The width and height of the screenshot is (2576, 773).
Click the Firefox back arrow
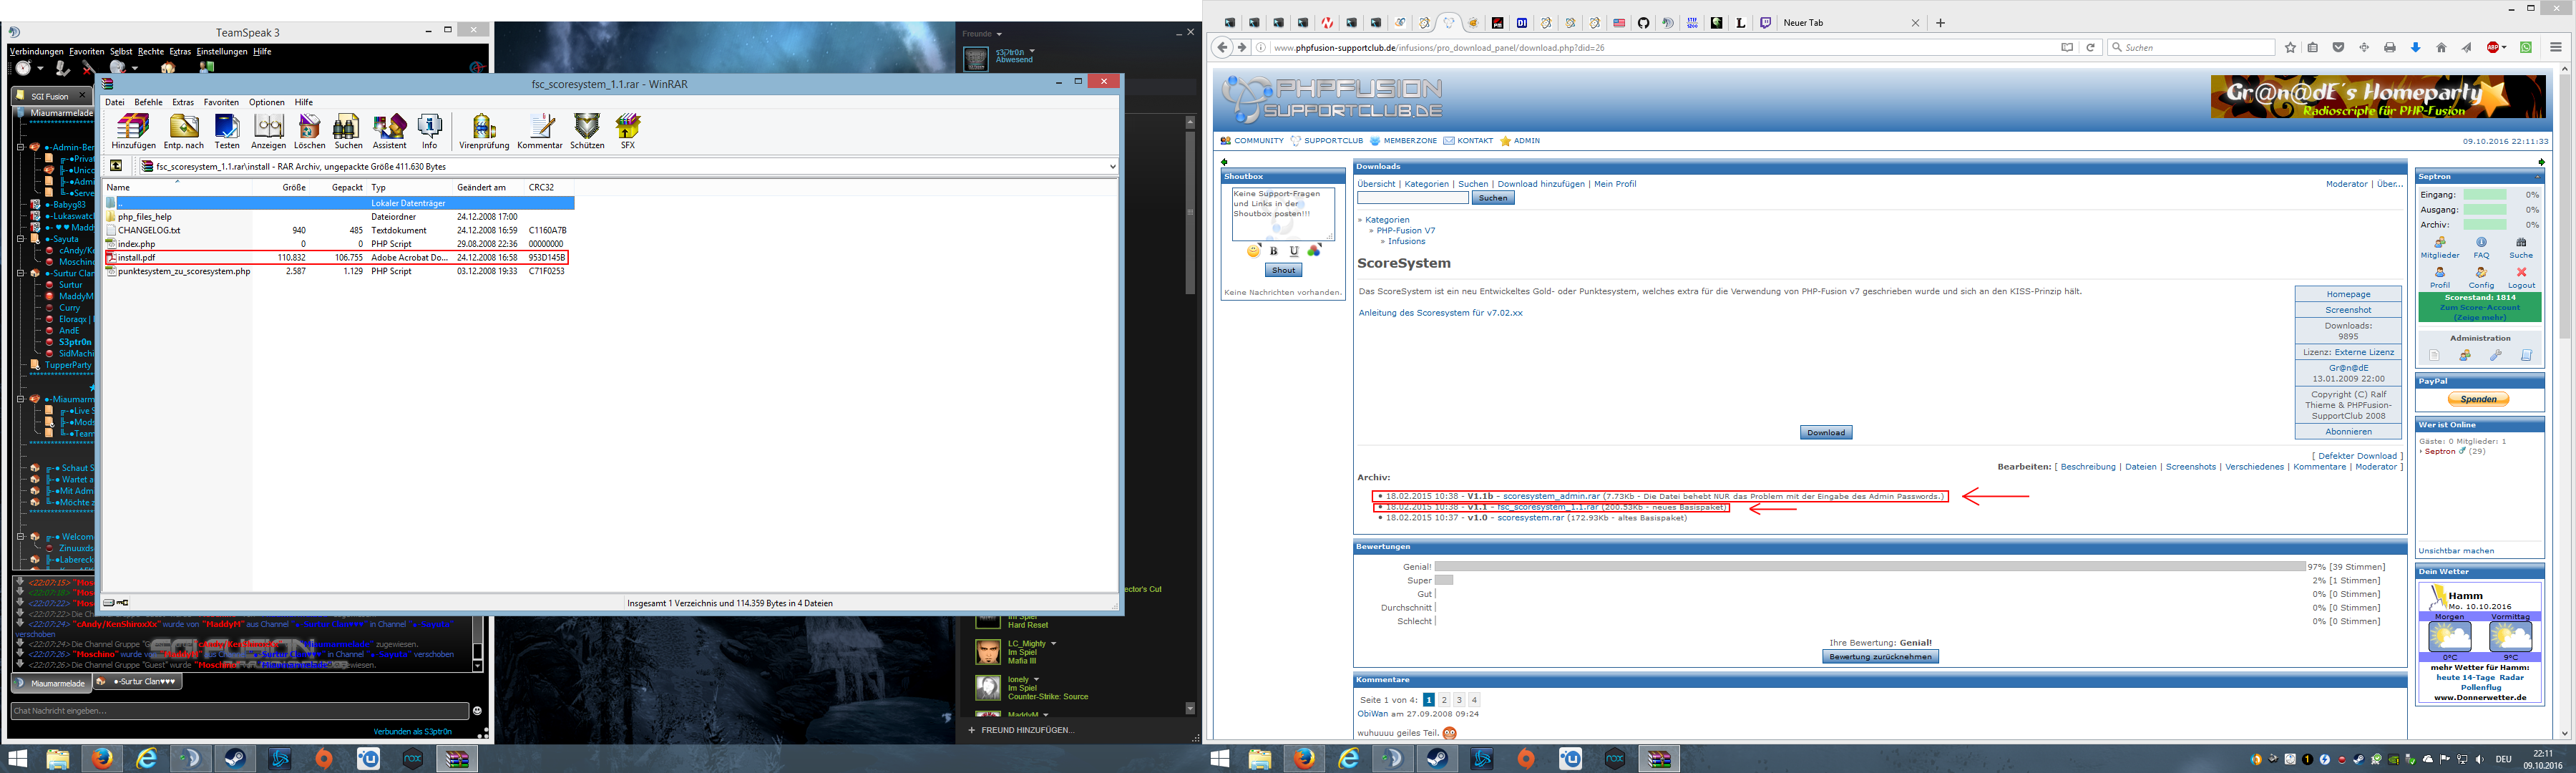(1221, 47)
